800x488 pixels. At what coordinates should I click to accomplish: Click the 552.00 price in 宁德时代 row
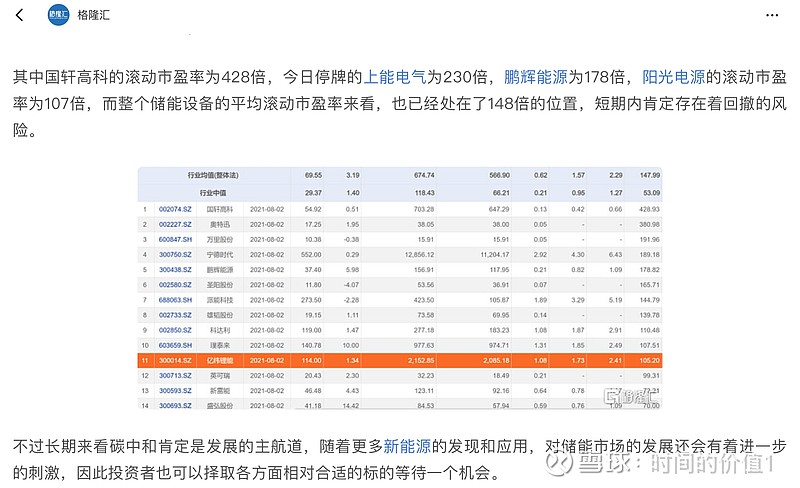pos(311,255)
